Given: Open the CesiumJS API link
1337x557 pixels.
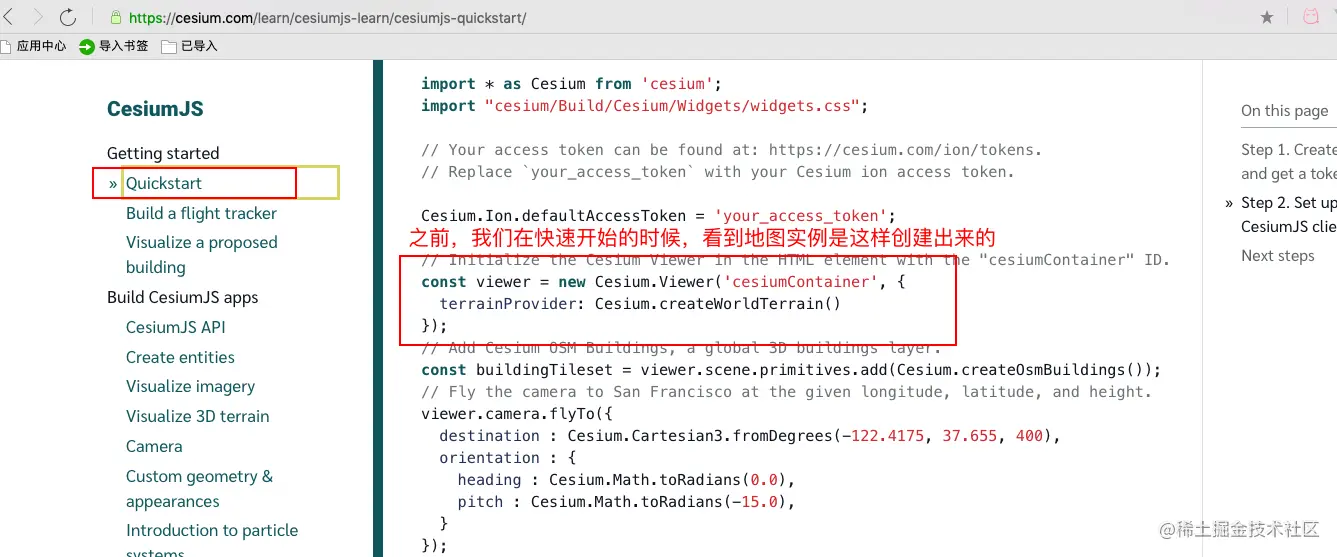Looking at the screenshot, I should click(x=176, y=327).
